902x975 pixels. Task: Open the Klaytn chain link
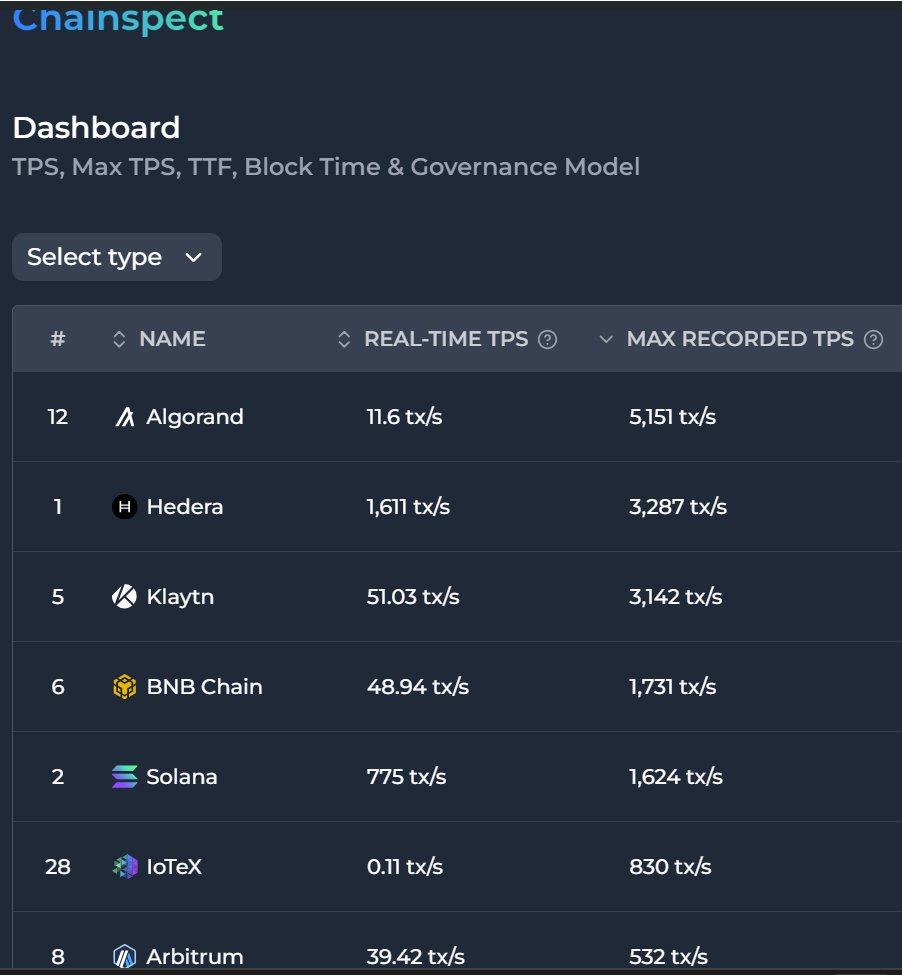pos(180,597)
